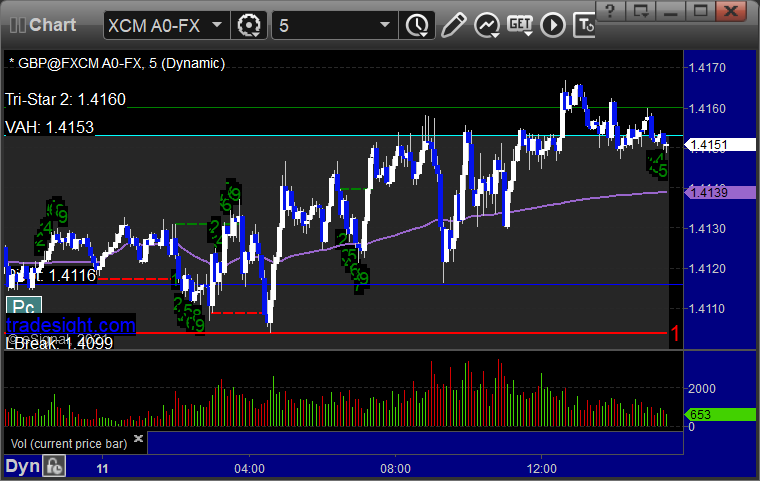
Task: Click the Pc button on chart
Action: tap(24, 306)
